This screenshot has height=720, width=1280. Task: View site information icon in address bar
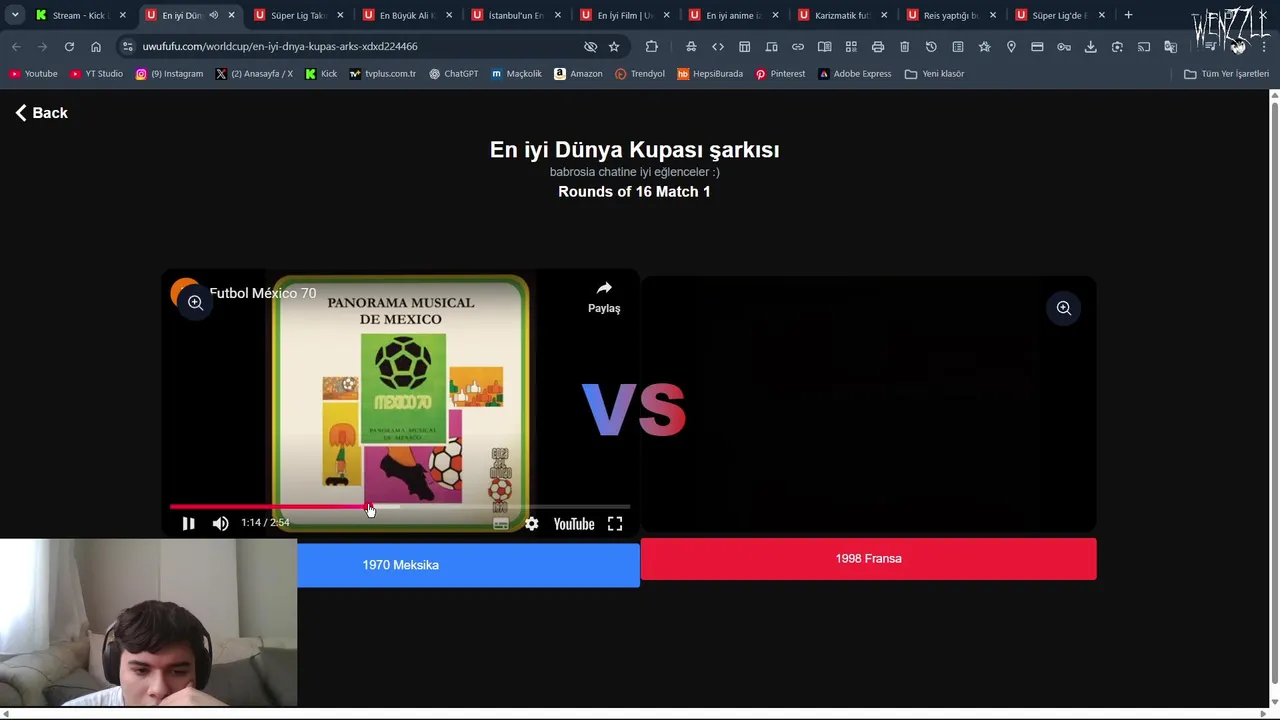(127, 46)
